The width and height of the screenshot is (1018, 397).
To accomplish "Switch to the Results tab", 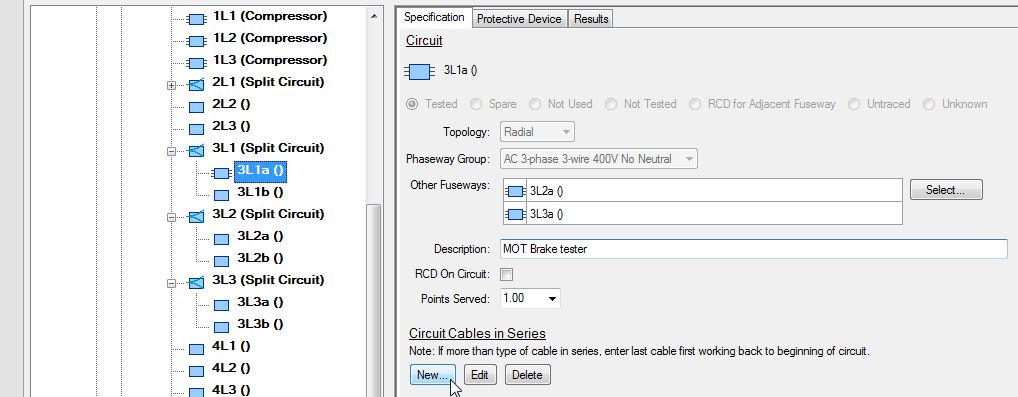I will [x=591, y=19].
